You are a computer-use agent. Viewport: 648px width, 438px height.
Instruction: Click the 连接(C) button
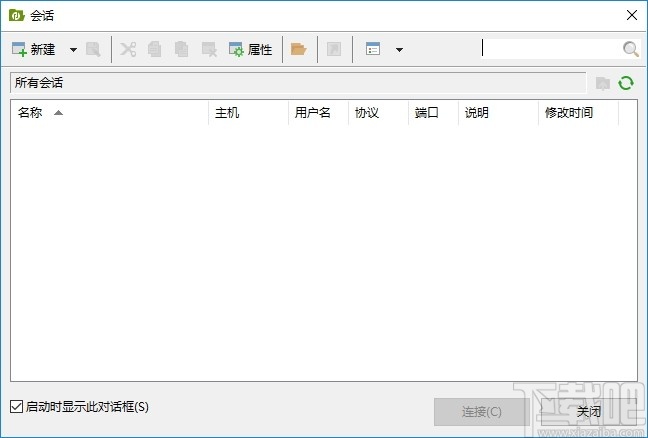[481, 412]
